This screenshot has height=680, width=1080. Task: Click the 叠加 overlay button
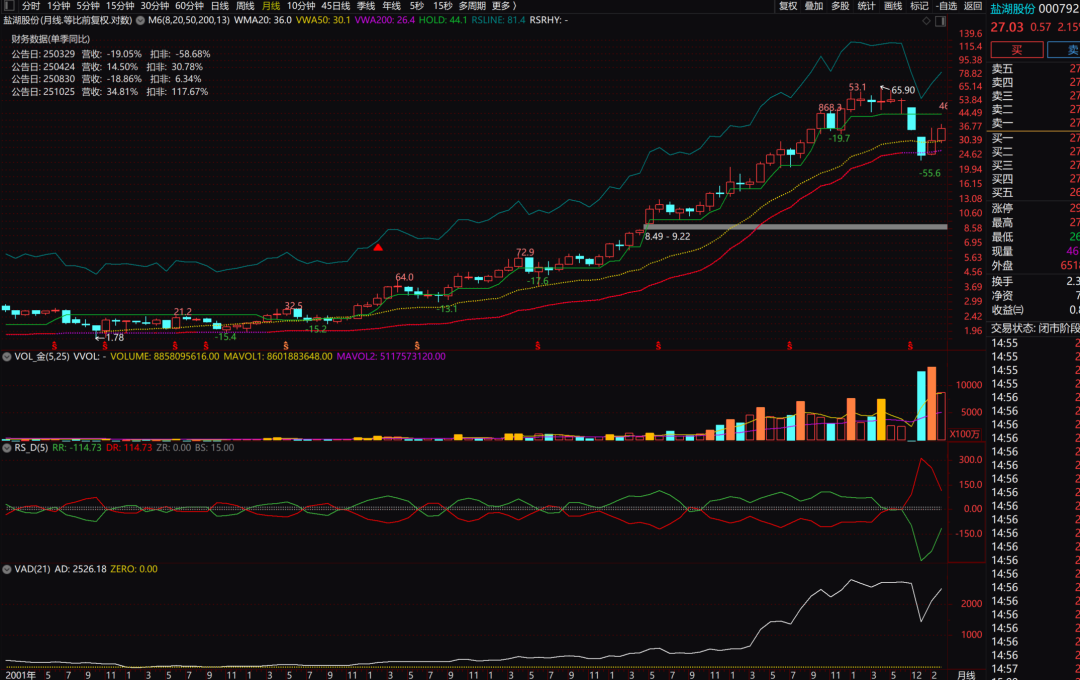tap(814, 6)
